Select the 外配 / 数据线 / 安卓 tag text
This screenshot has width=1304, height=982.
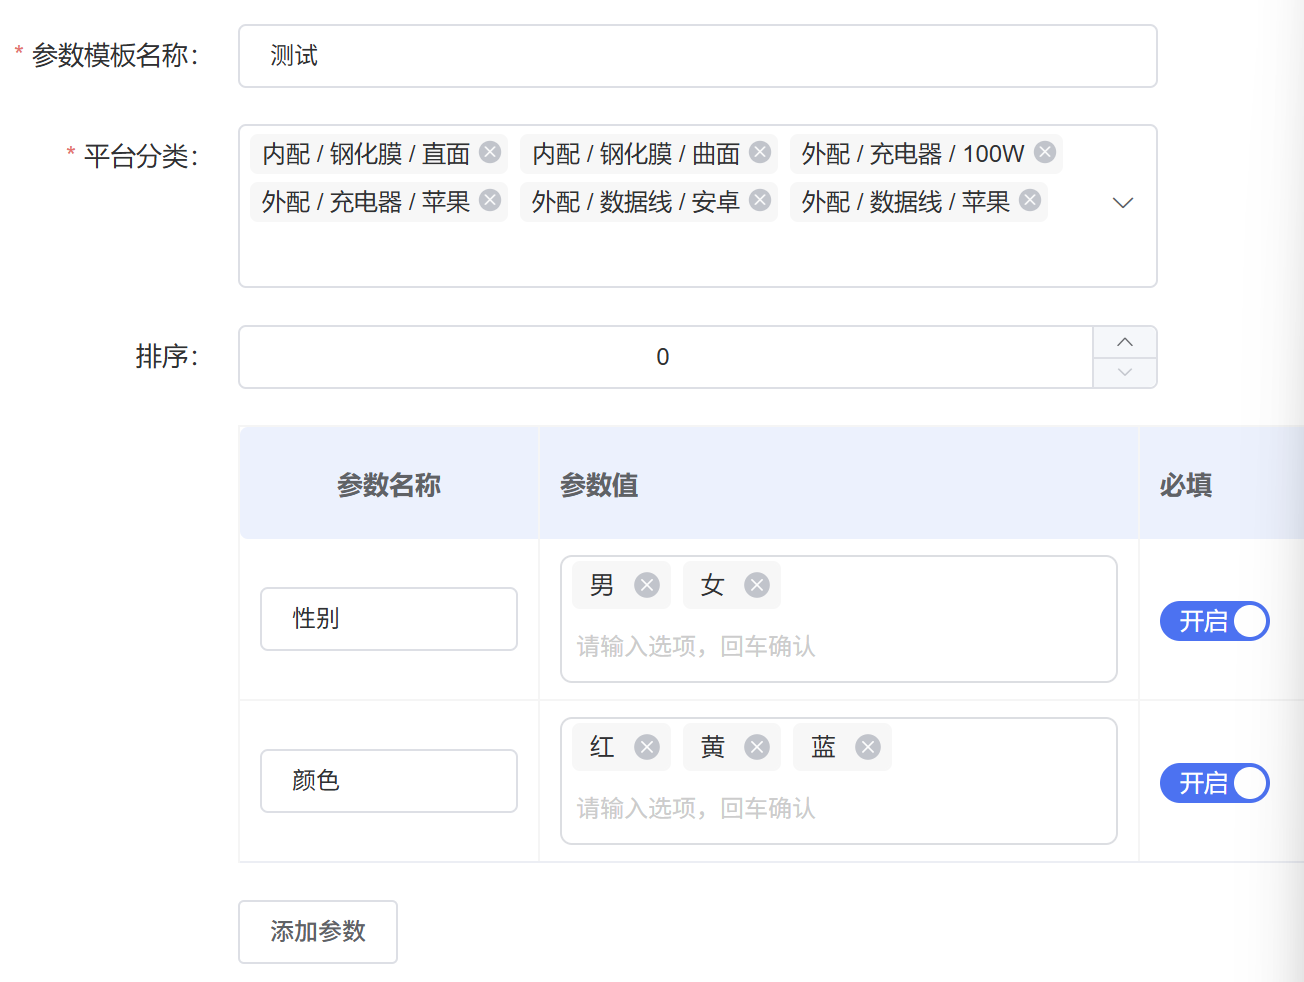tap(636, 202)
